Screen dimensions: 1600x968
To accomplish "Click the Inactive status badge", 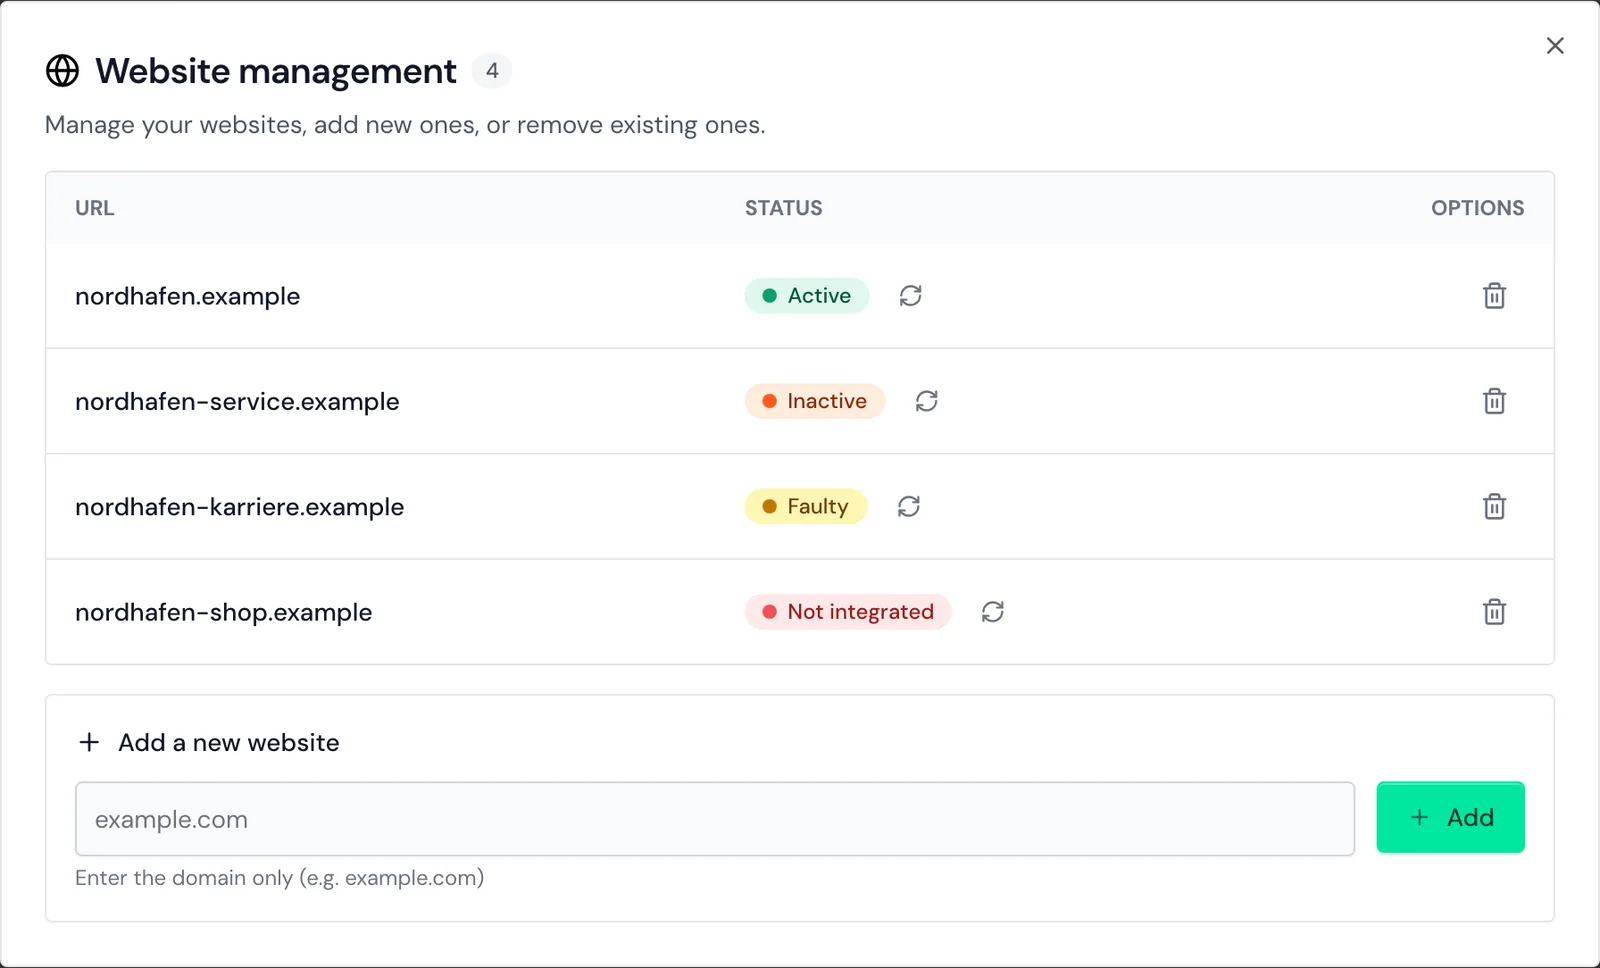I will pos(815,401).
